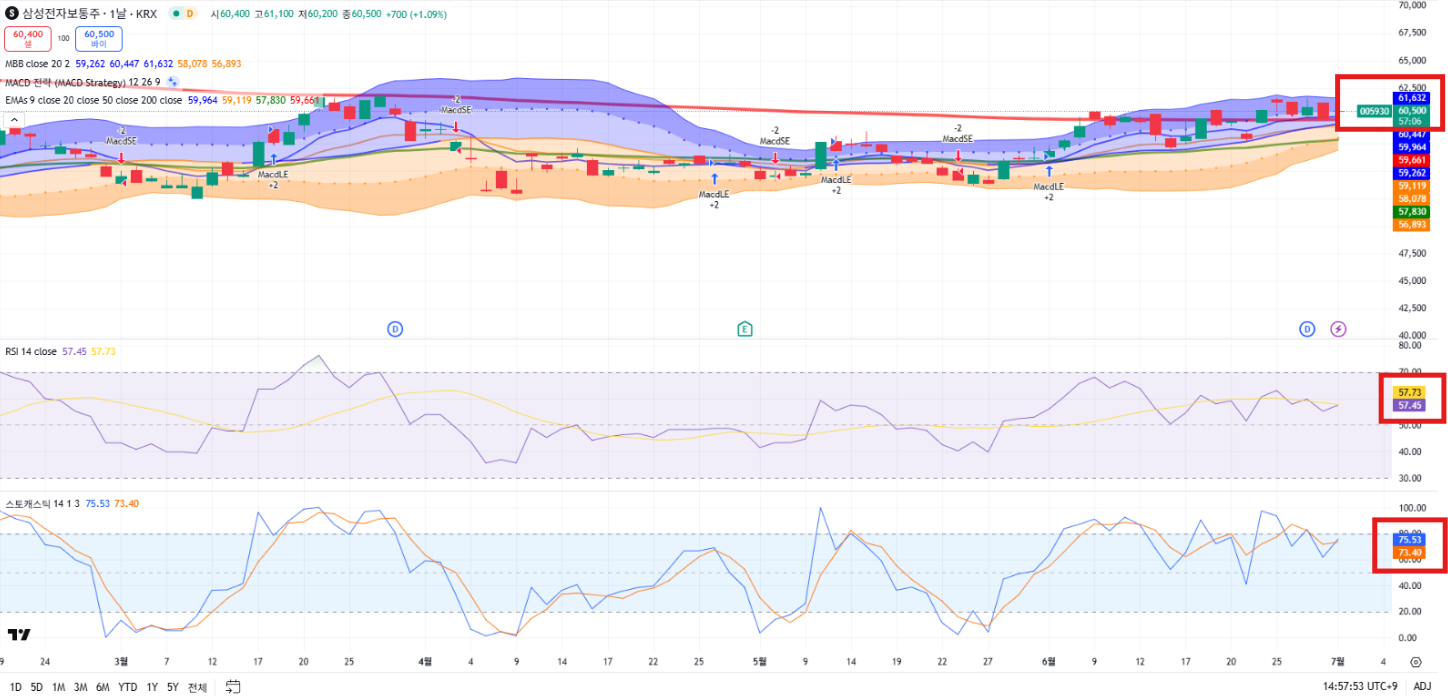Open the go-to-date calendar icon
The width and height of the screenshot is (1448, 698).
[x=233, y=686]
